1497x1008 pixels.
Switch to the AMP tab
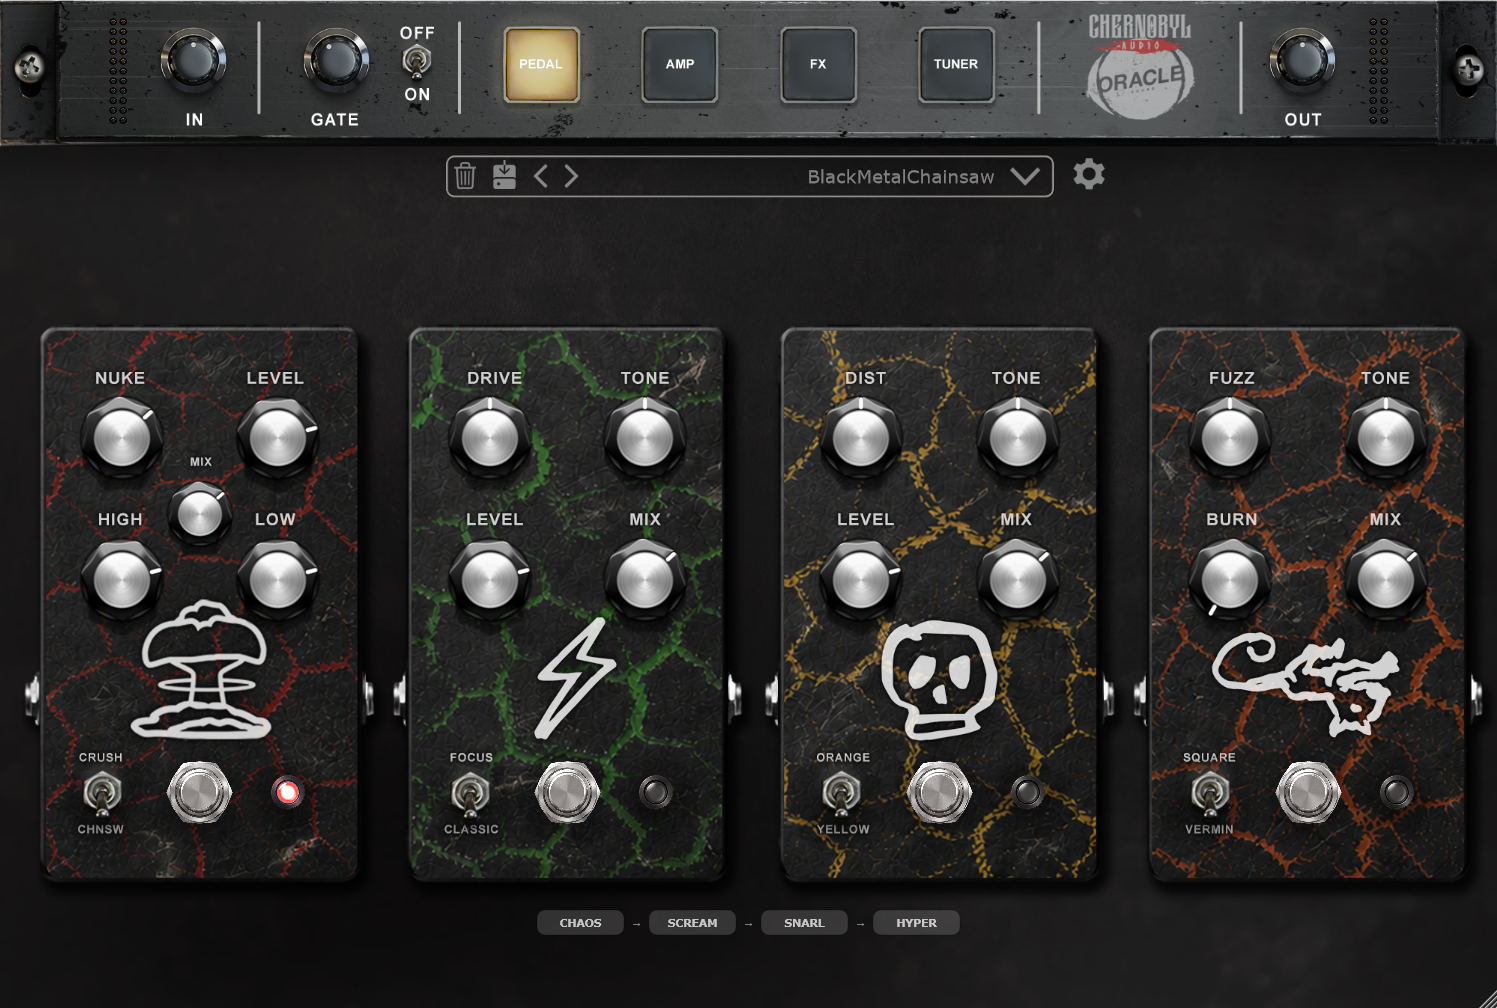pyautogui.click(x=680, y=64)
